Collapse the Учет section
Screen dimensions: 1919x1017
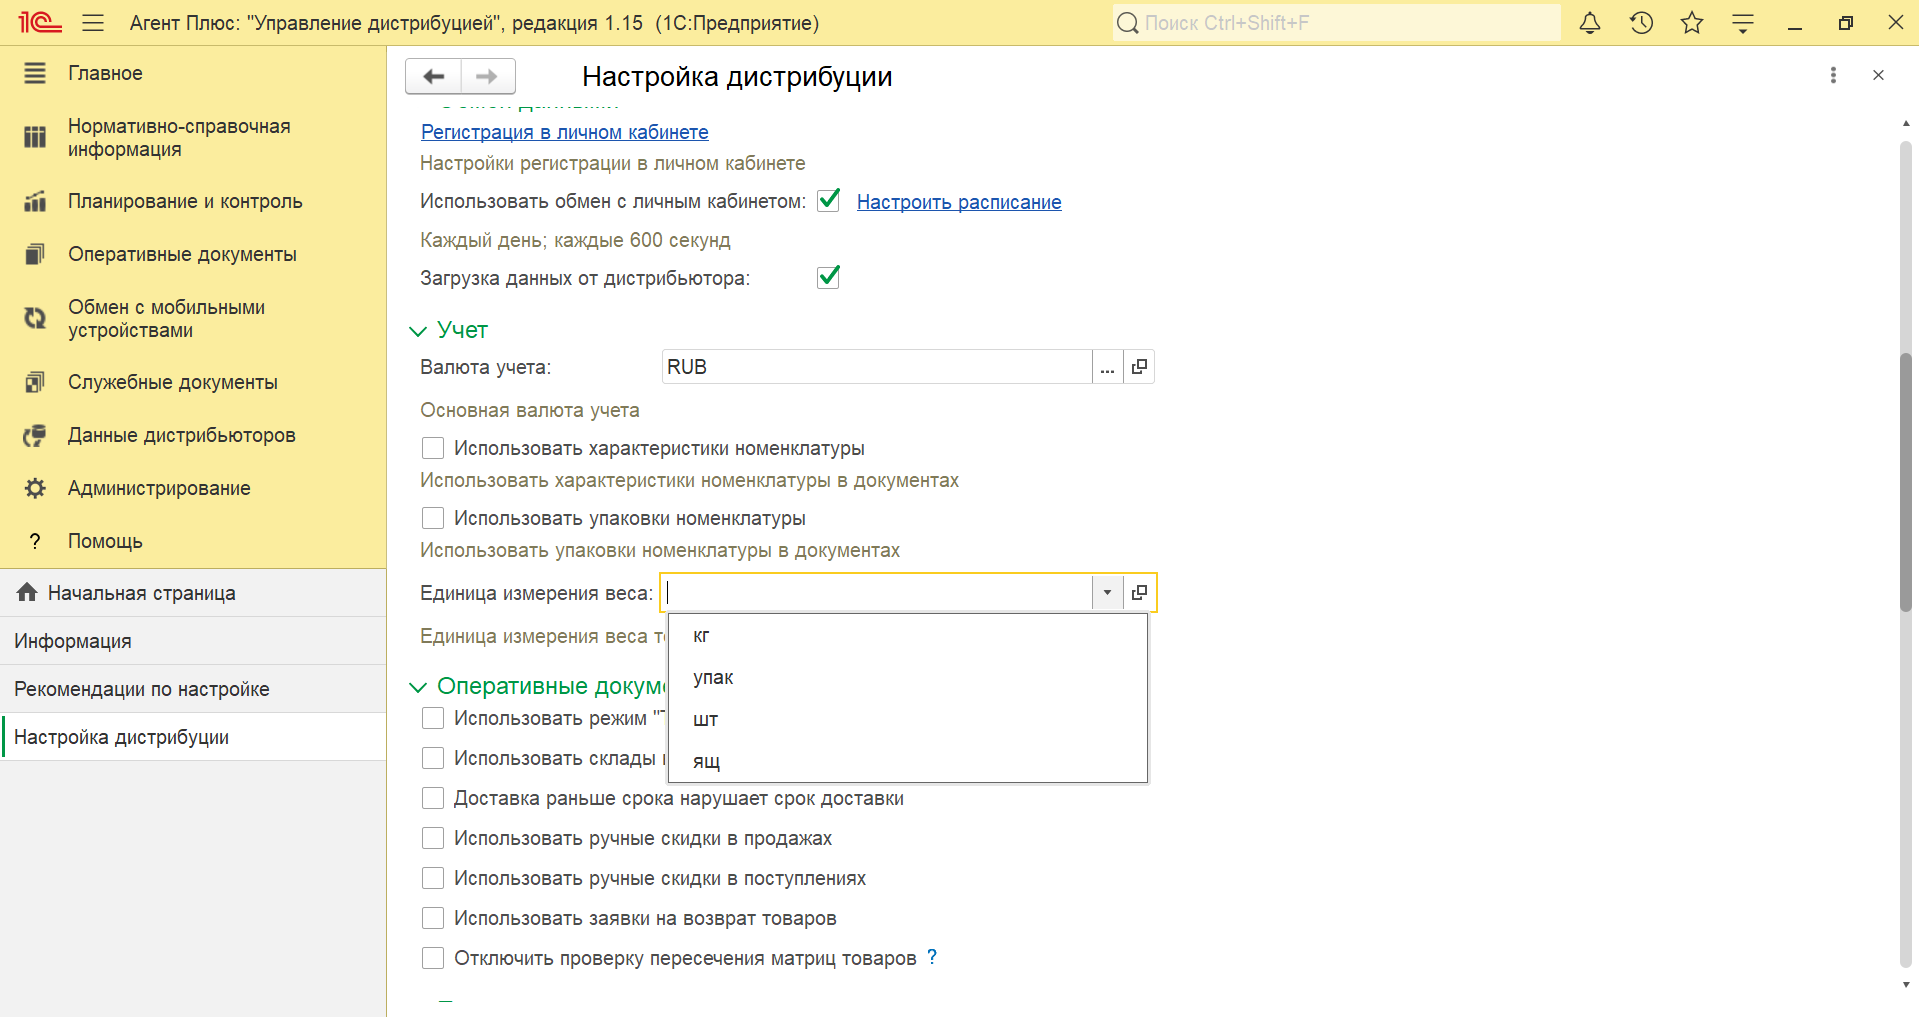click(x=418, y=331)
